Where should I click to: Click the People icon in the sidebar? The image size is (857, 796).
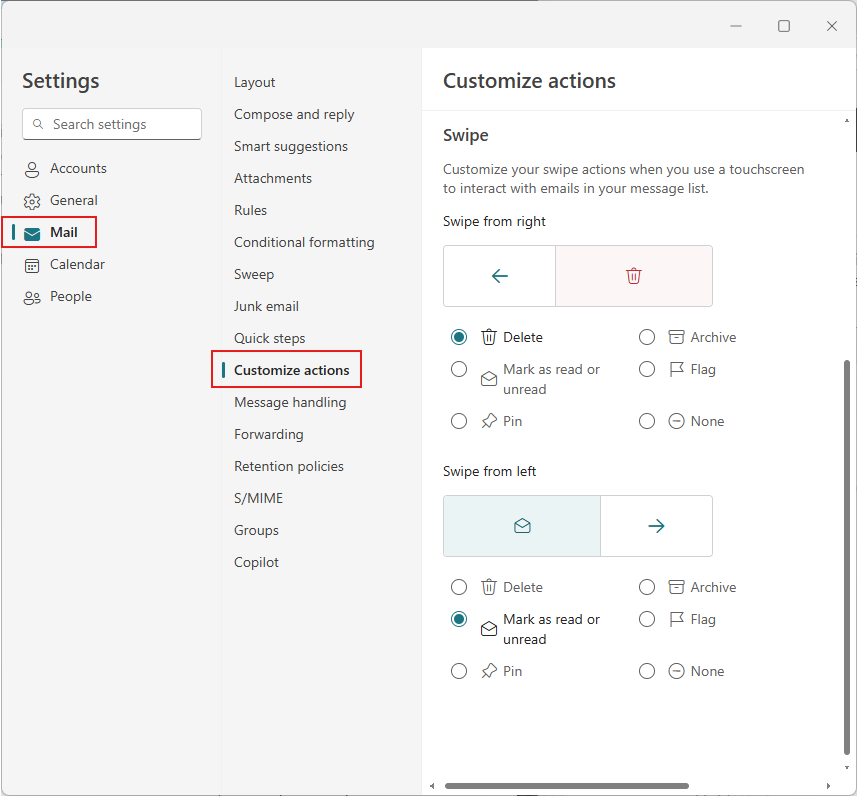pos(33,296)
